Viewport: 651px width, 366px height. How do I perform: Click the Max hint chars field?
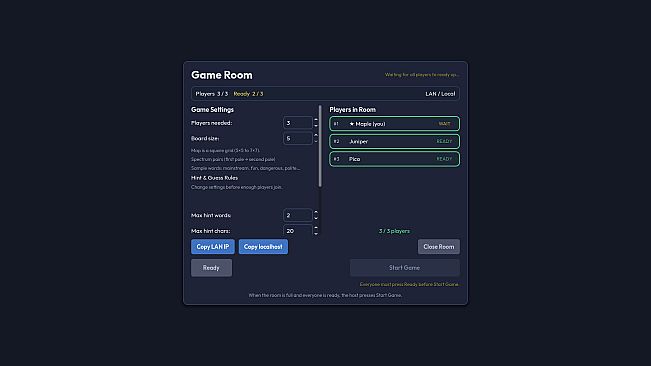point(297,231)
